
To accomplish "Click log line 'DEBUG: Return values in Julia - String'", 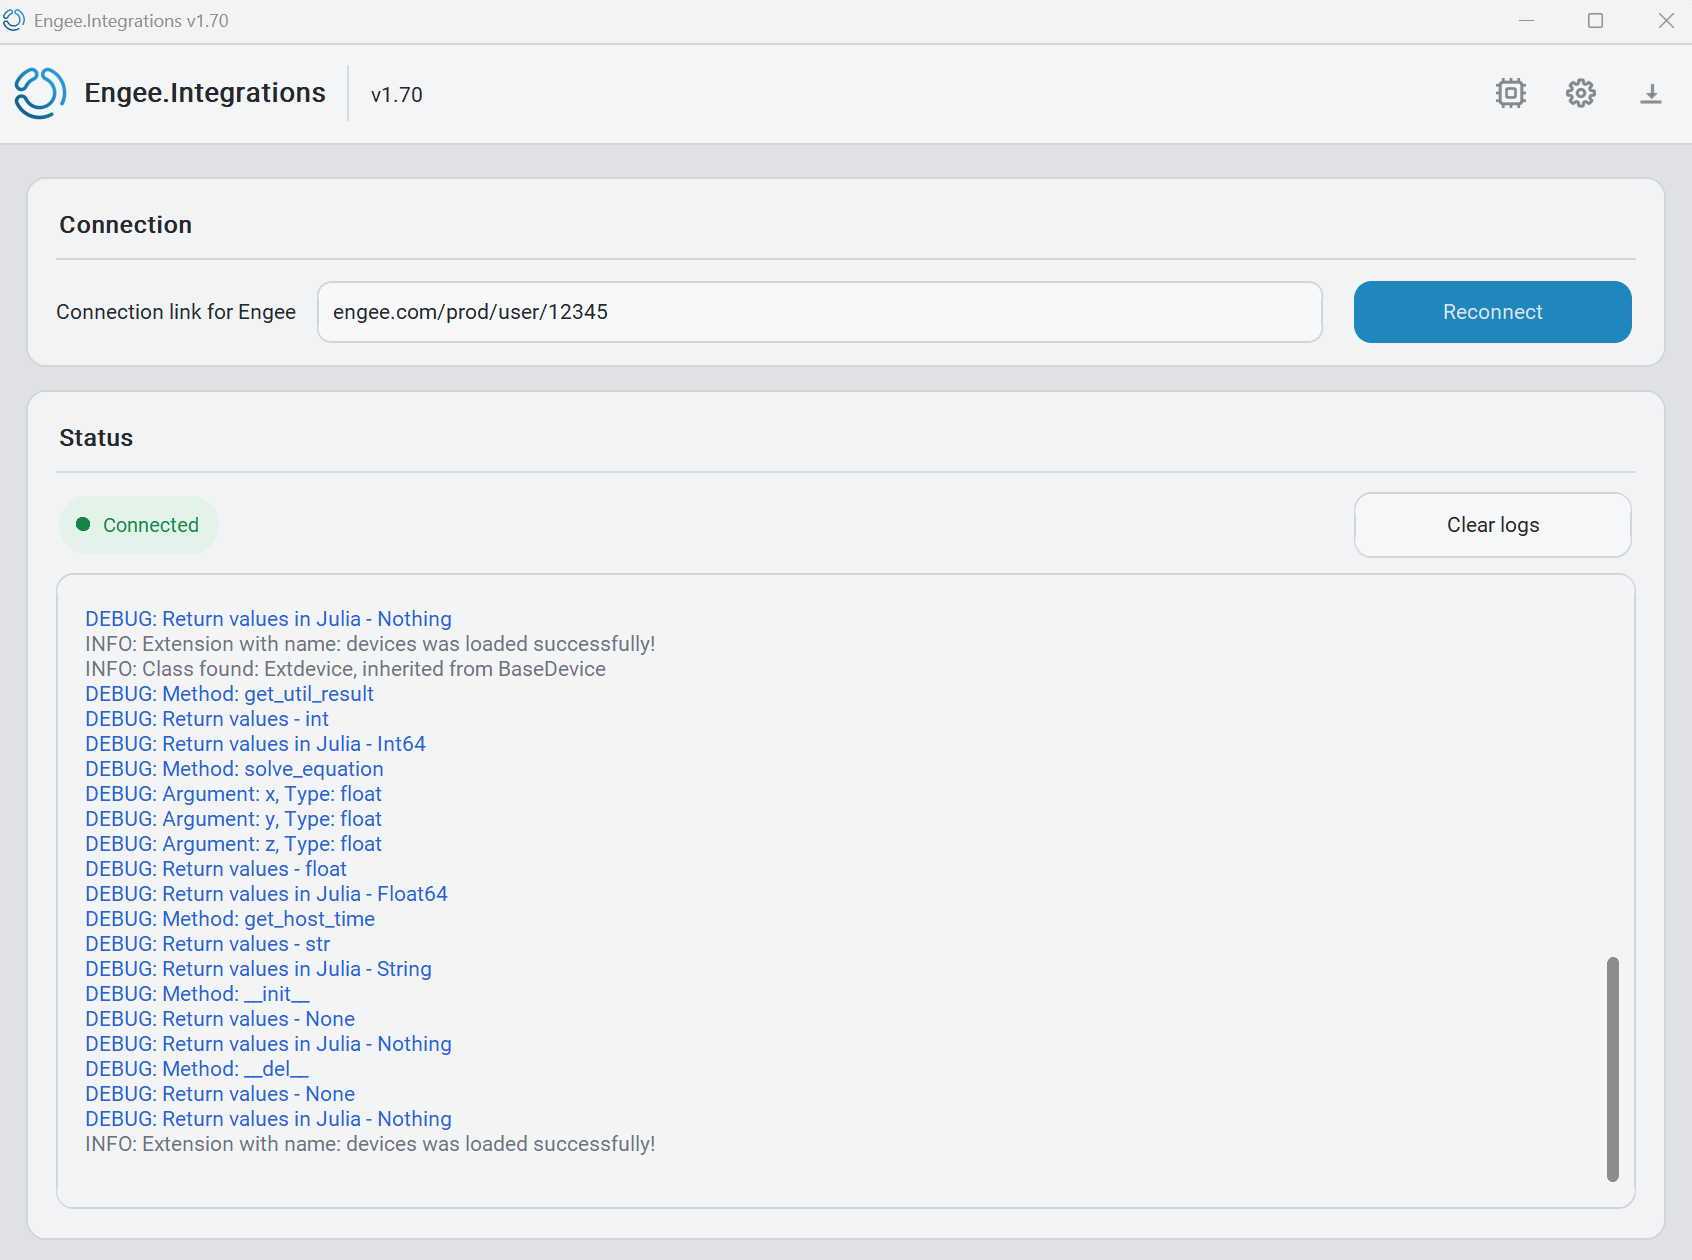I will pos(258,969).
